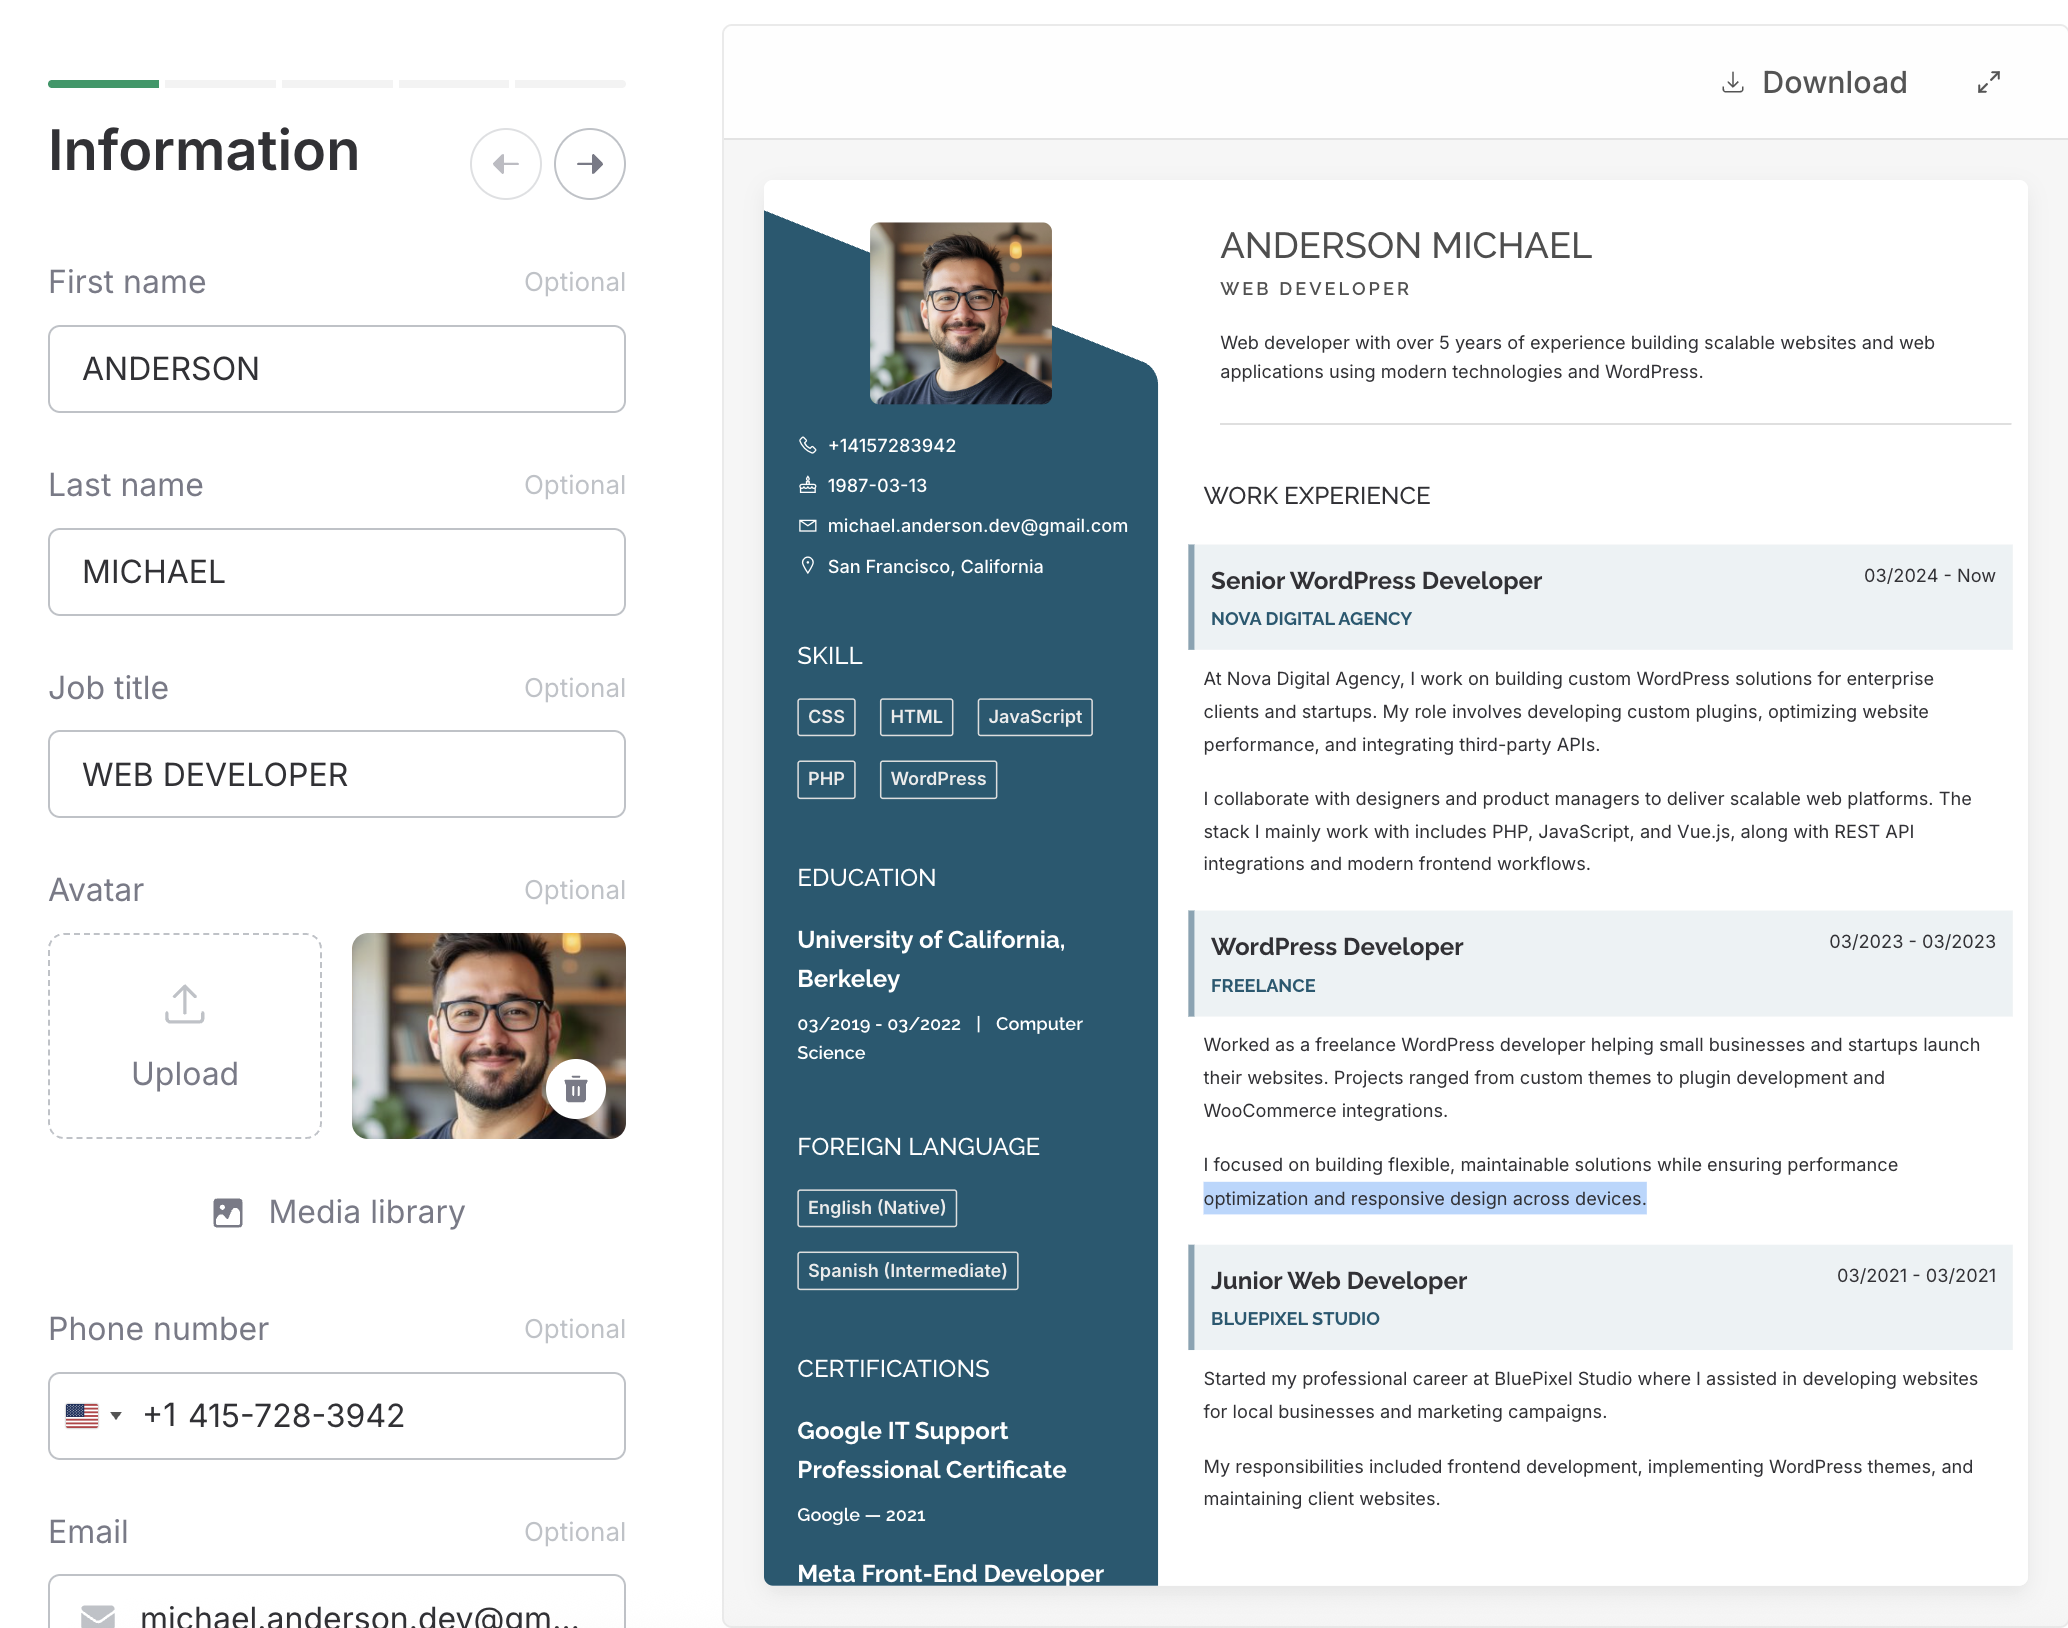Click the profile photo on resume preview
This screenshot has height=1628, width=2068.
point(960,313)
